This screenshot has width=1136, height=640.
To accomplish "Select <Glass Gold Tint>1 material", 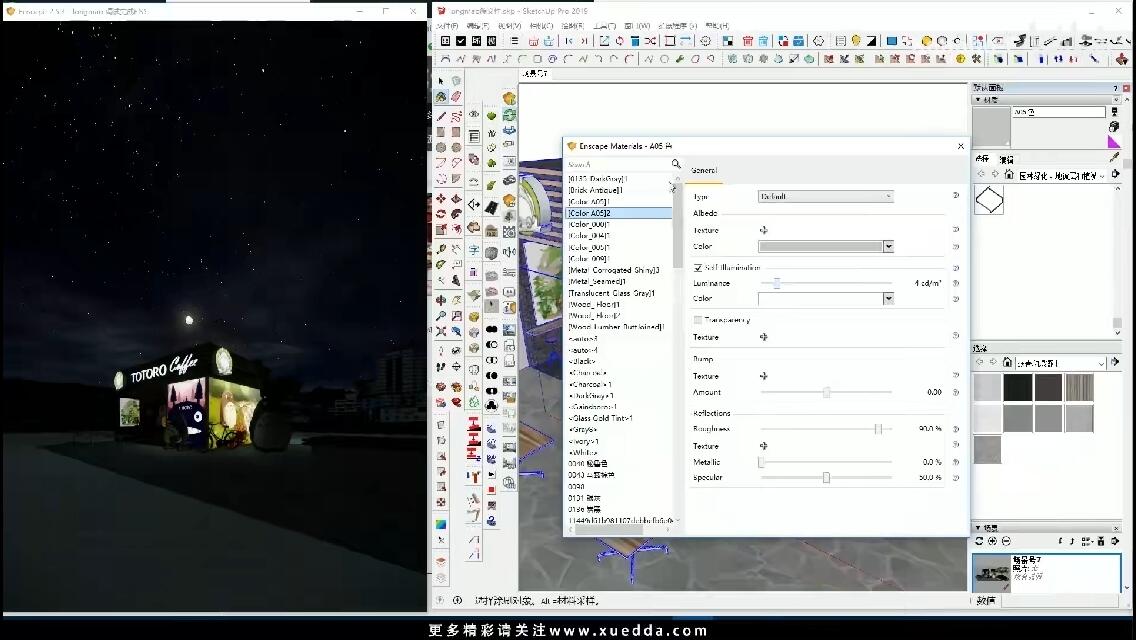I will pos(601,418).
